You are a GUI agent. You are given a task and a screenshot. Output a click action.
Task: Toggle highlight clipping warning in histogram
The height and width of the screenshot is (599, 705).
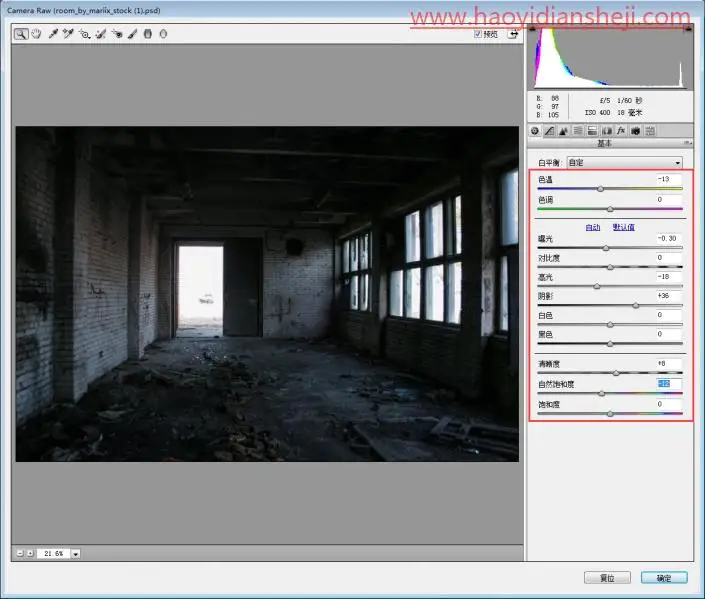pos(688,29)
